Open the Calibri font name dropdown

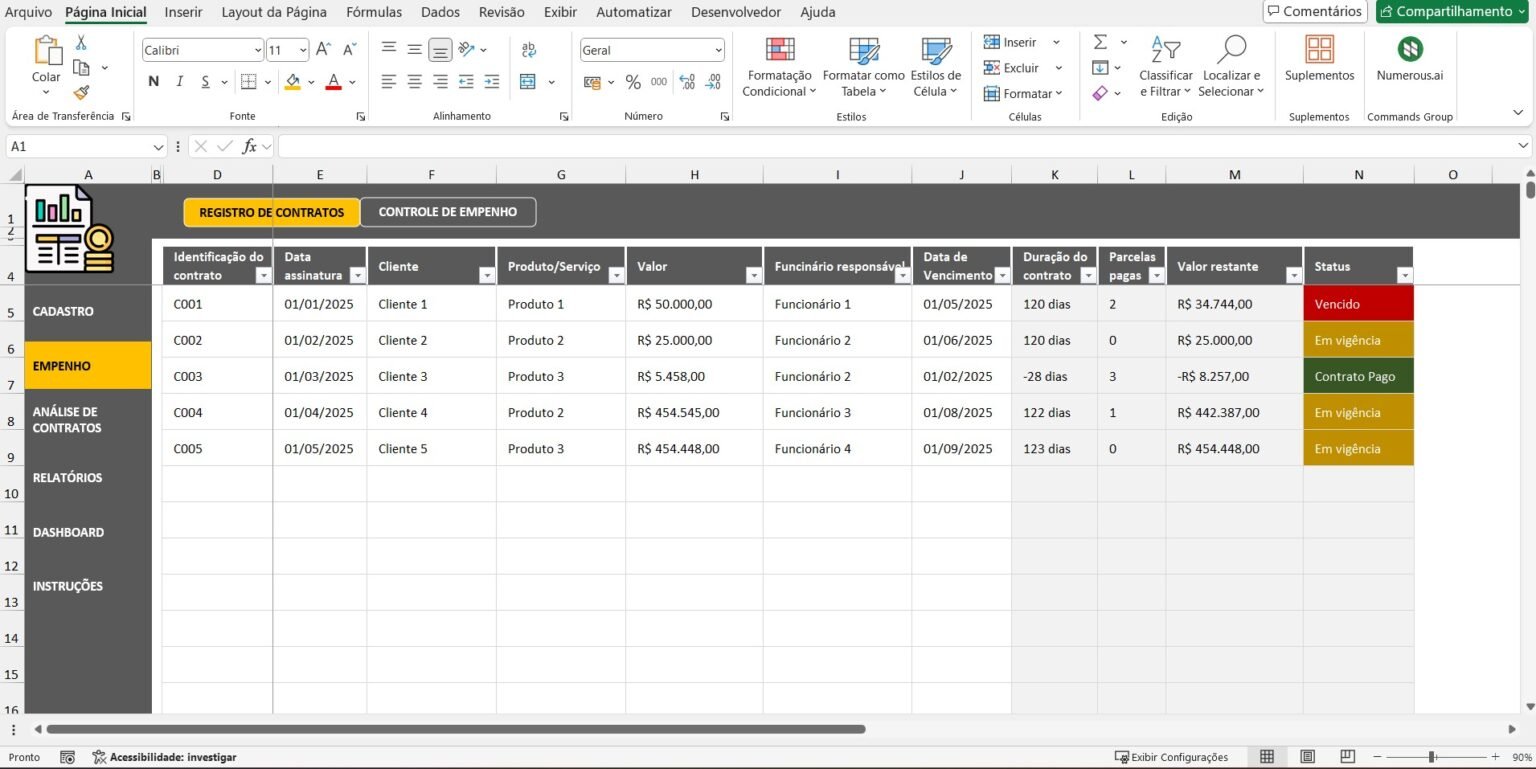point(257,50)
